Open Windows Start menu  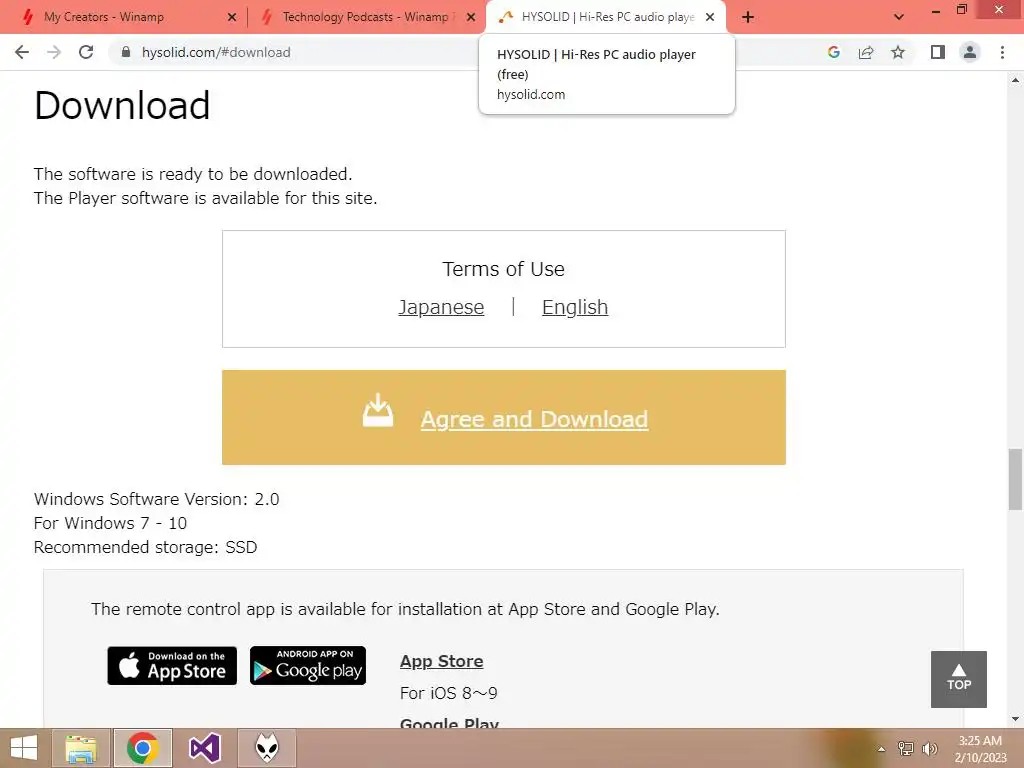[24, 748]
